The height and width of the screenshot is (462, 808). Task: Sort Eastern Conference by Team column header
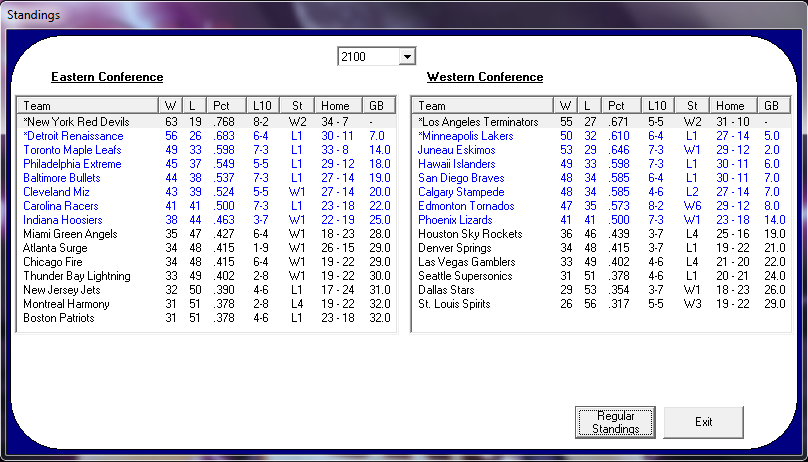click(x=88, y=105)
